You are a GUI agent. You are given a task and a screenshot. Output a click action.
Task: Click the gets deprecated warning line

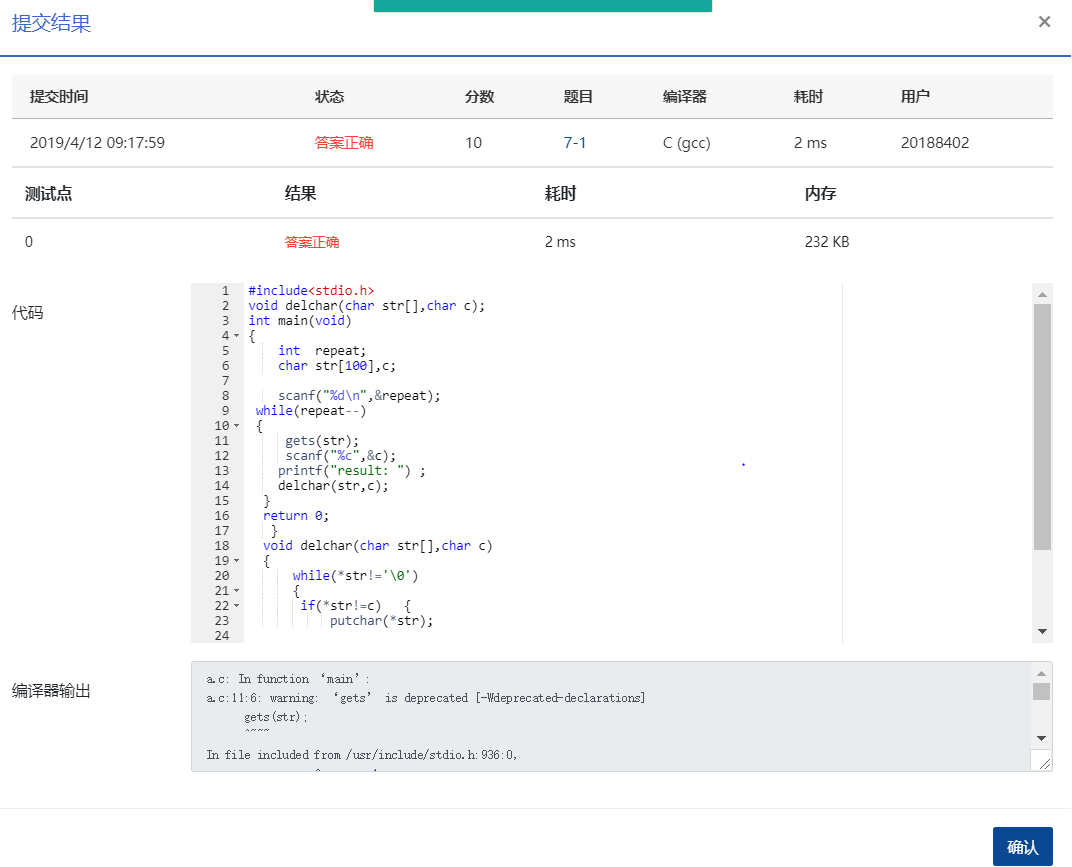pyautogui.click(x=426, y=698)
